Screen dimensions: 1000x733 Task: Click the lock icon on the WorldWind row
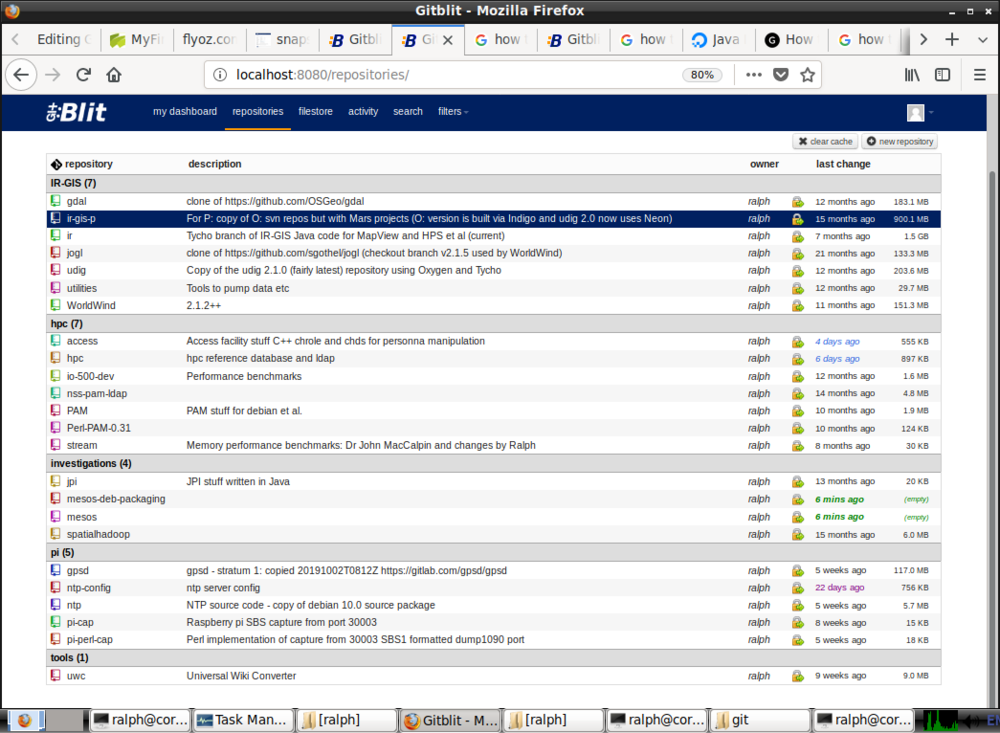pos(797,306)
